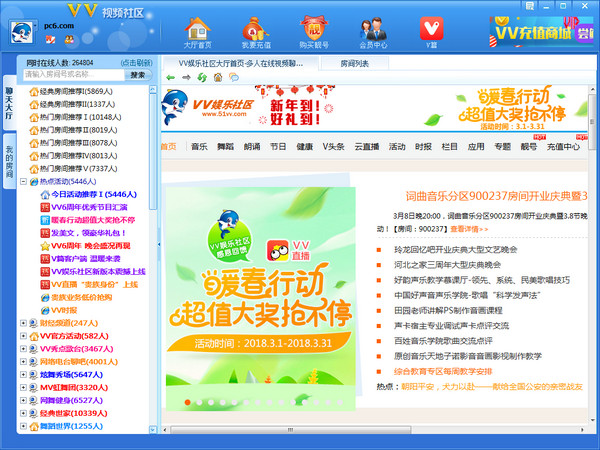Open the 朝阳平安 hot topic link

tap(492, 386)
